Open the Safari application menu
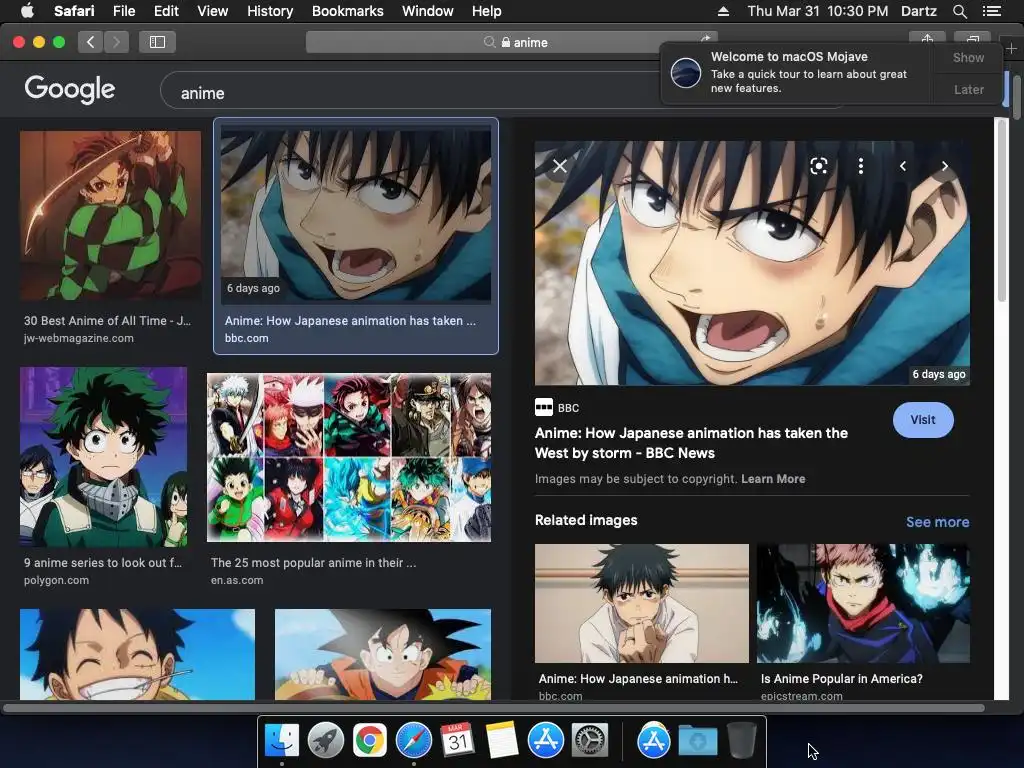Image resolution: width=1024 pixels, height=768 pixels. tap(74, 11)
